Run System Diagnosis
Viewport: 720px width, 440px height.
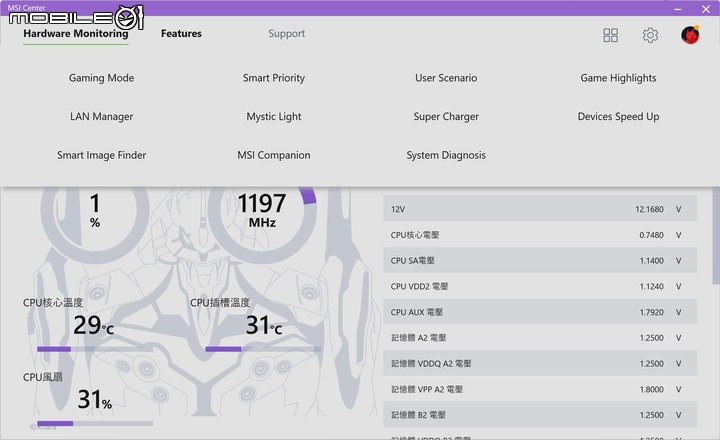tap(446, 155)
